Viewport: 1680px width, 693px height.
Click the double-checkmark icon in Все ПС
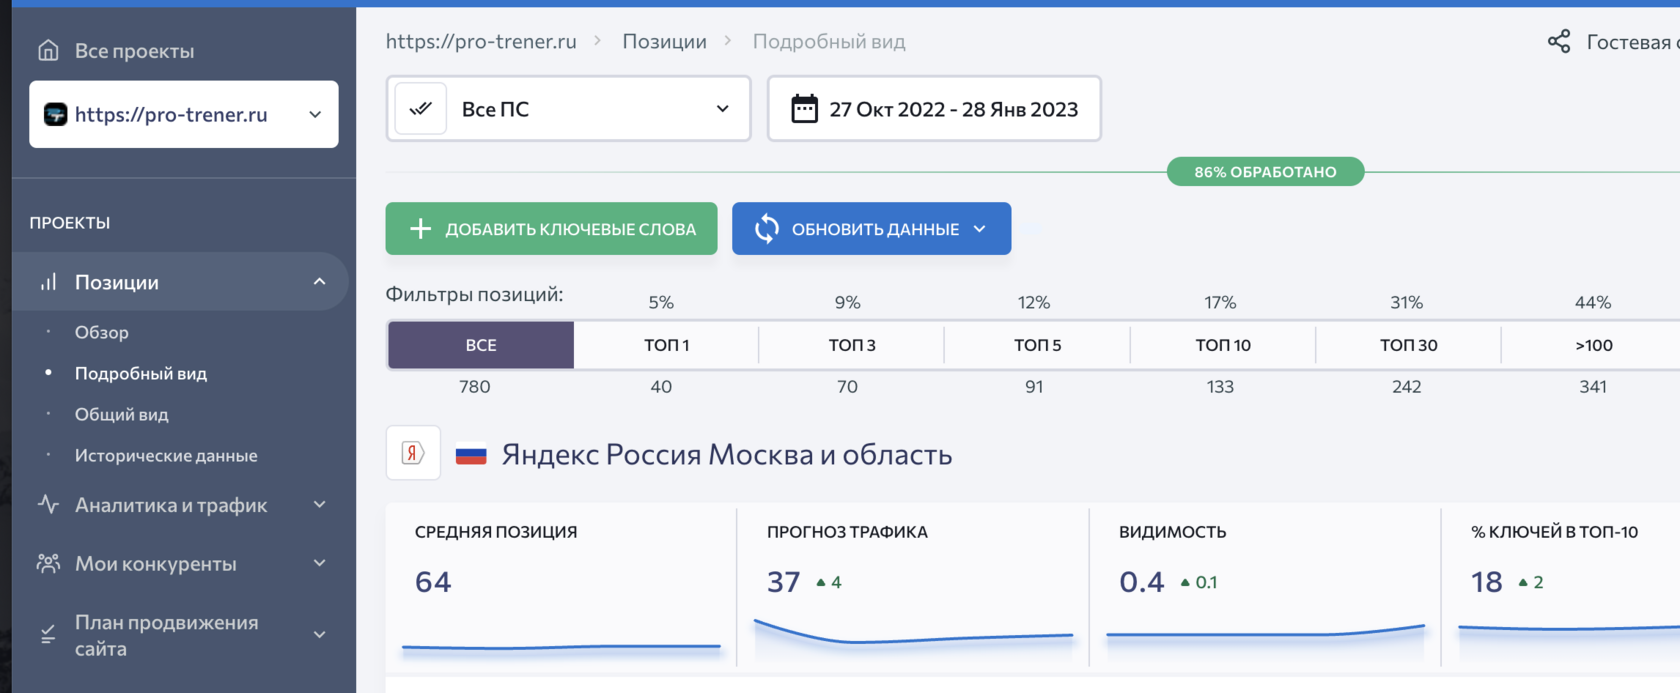pyautogui.click(x=421, y=108)
